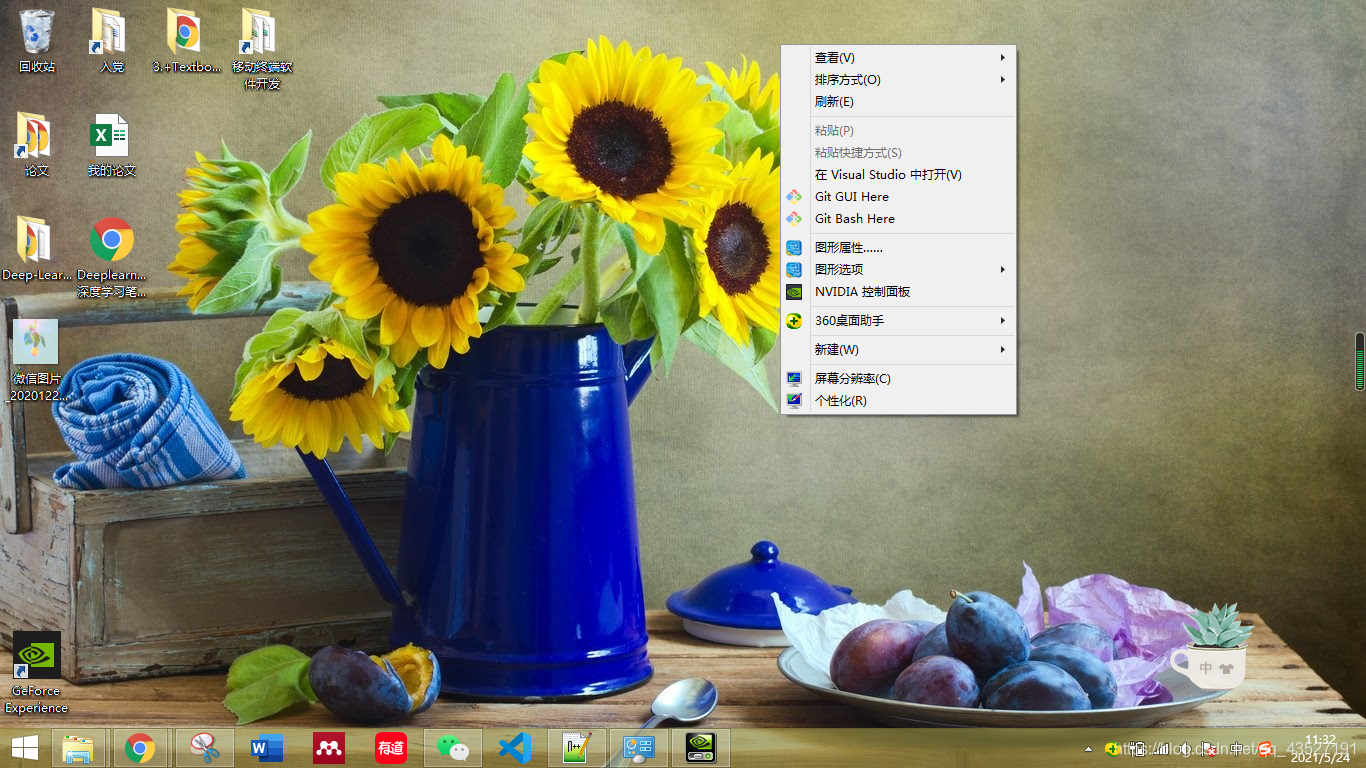Click the 360 green plus tray icon
1366x768 pixels.
click(1112, 748)
